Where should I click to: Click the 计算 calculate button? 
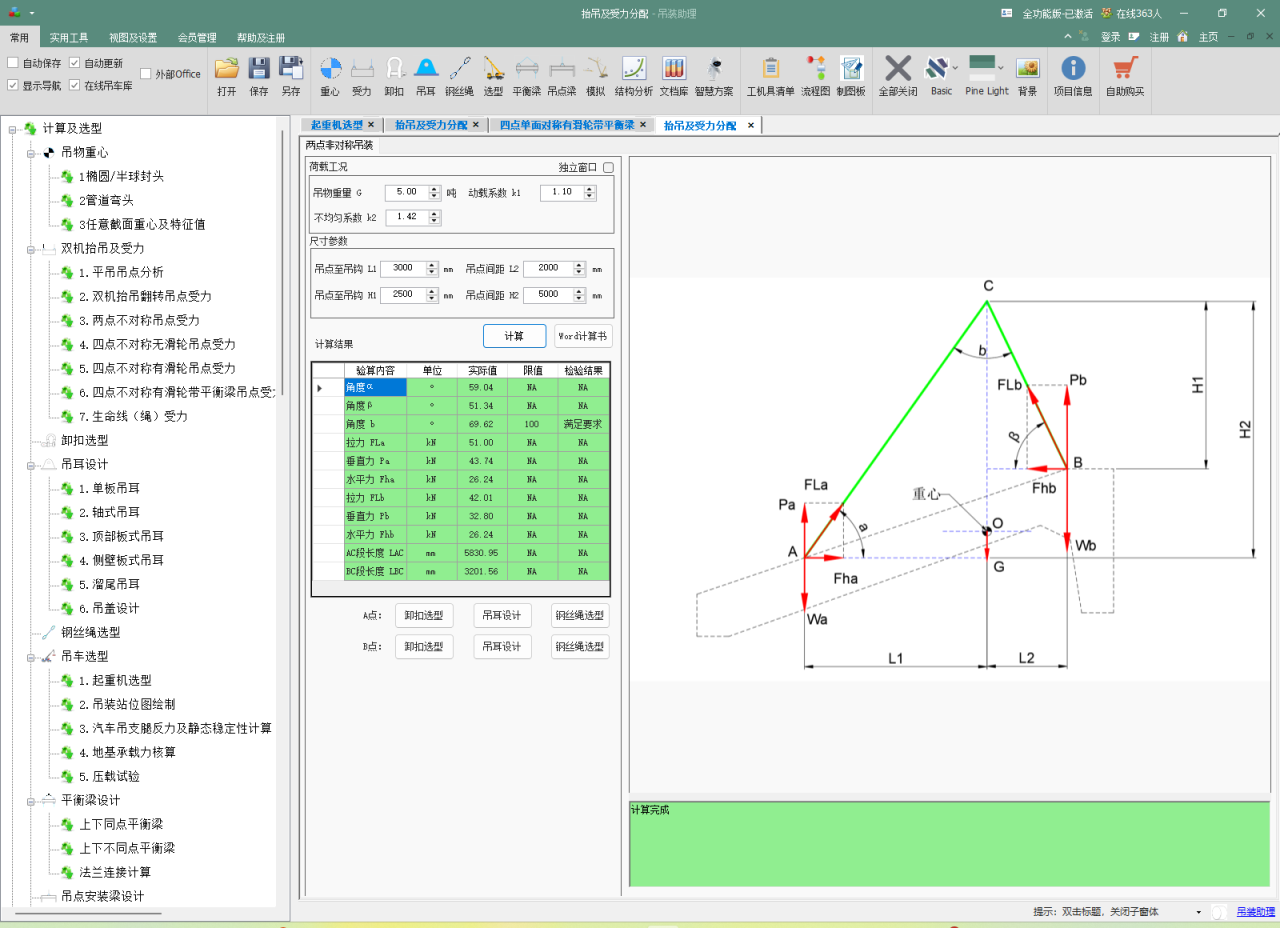[x=514, y=336]
